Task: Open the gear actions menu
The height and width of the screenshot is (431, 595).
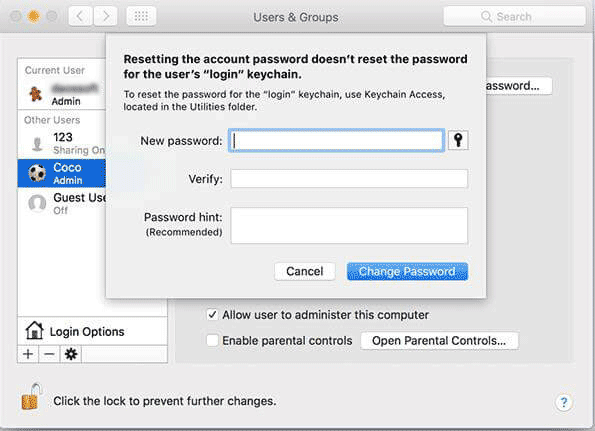Action: pyautogui.click(x=71, y=354)
